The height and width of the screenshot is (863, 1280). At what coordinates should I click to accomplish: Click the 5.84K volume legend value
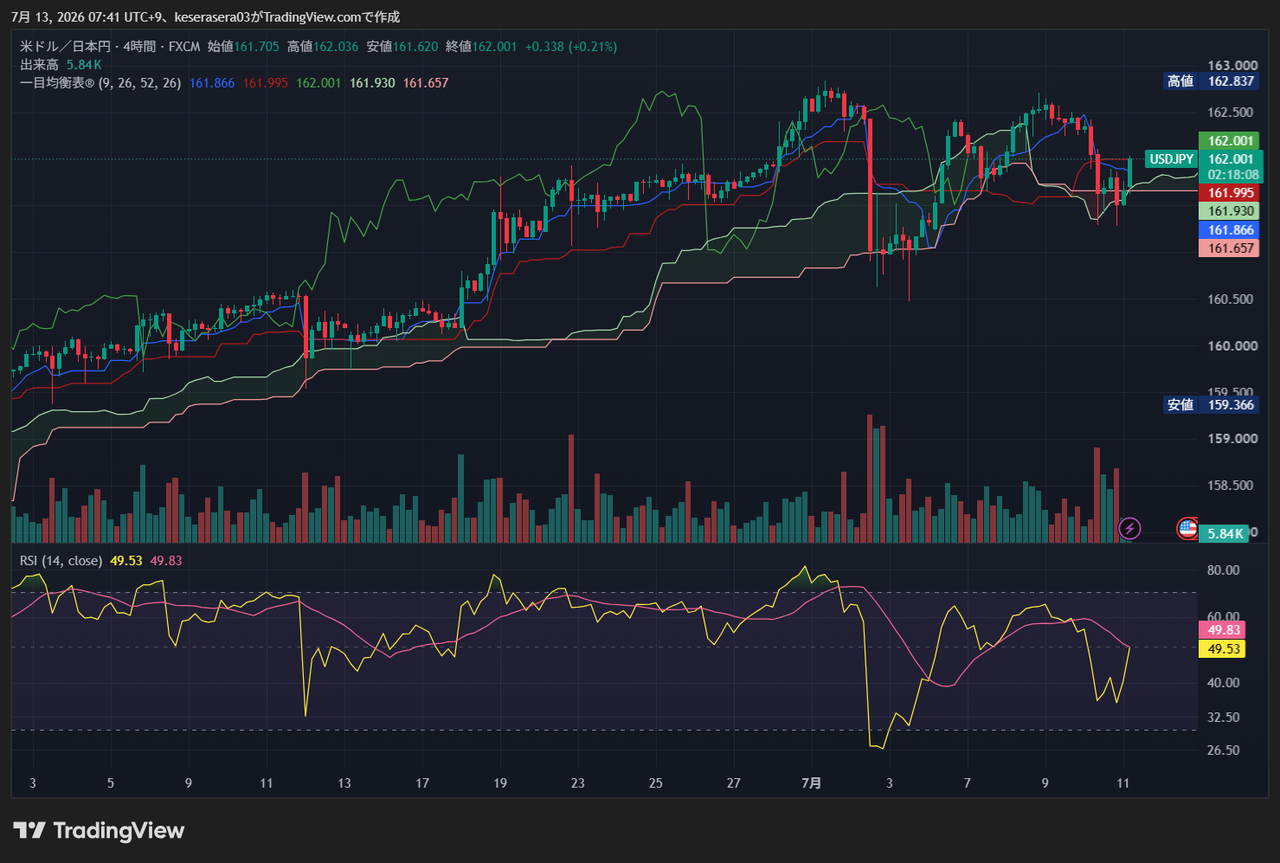[84, 64]
